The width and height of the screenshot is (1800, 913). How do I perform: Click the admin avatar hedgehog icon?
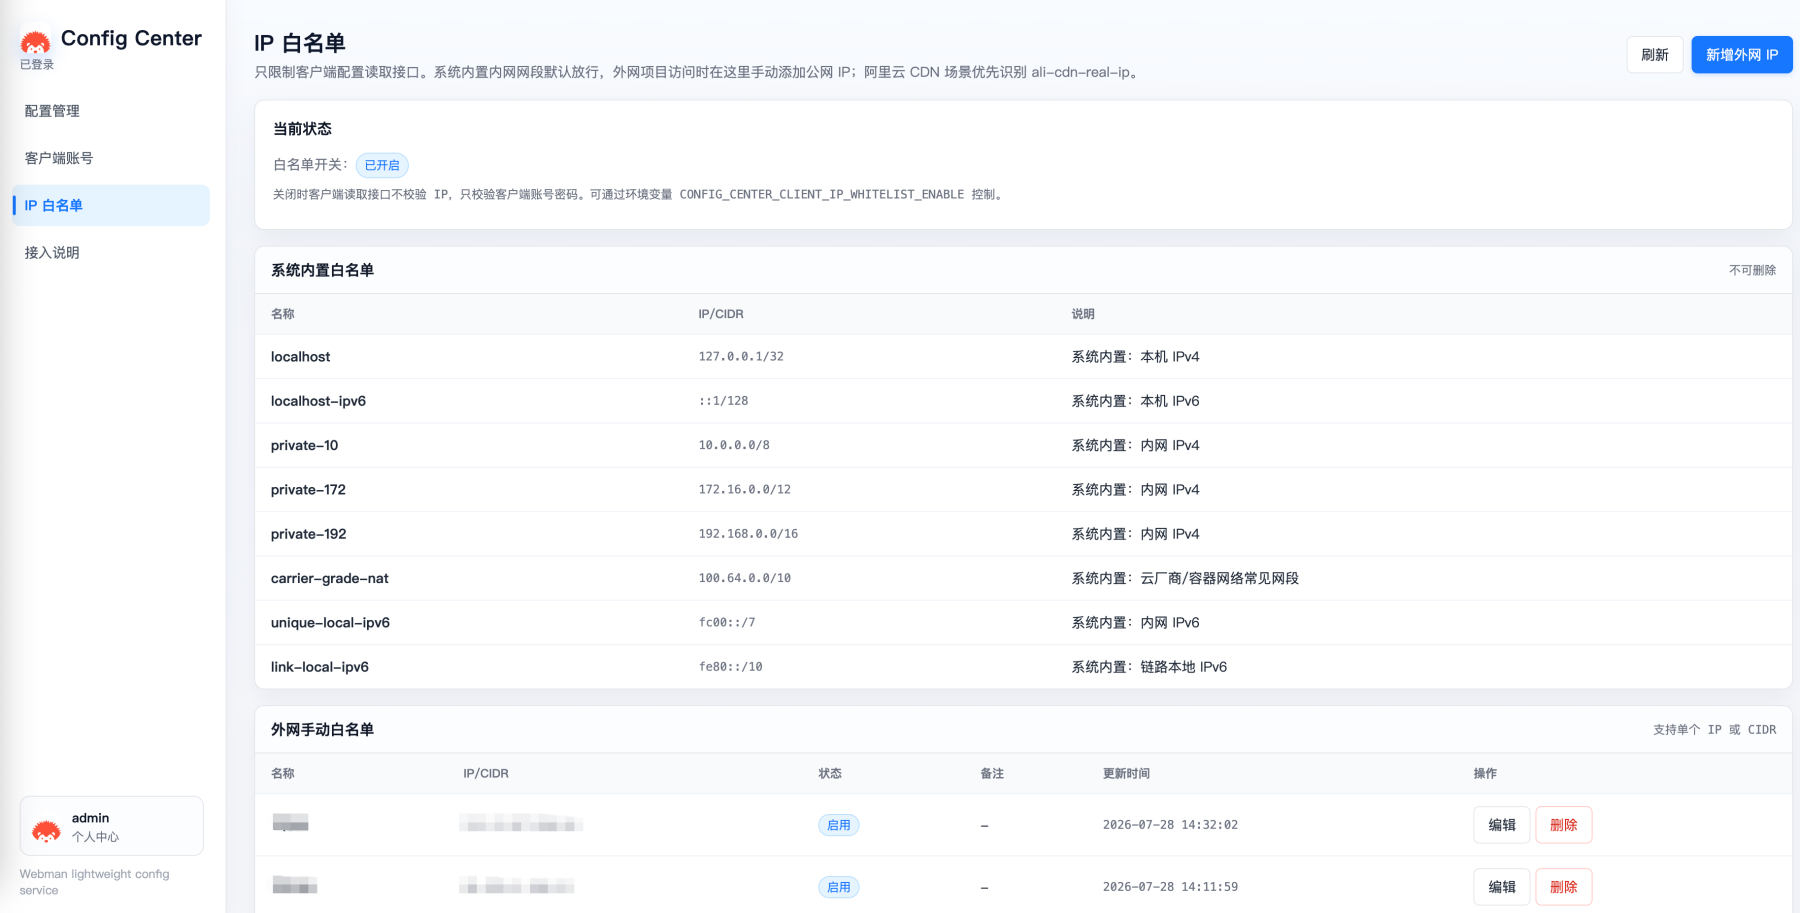tap(46, 829)
